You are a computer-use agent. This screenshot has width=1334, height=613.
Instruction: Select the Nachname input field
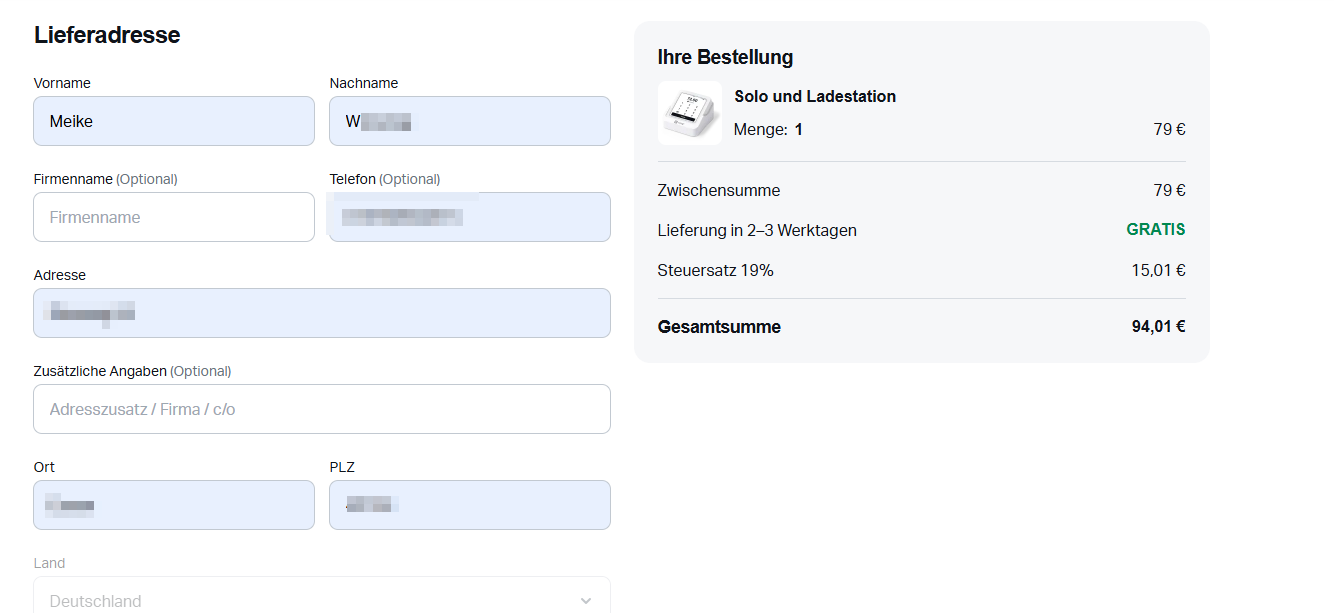coord(470,121)
